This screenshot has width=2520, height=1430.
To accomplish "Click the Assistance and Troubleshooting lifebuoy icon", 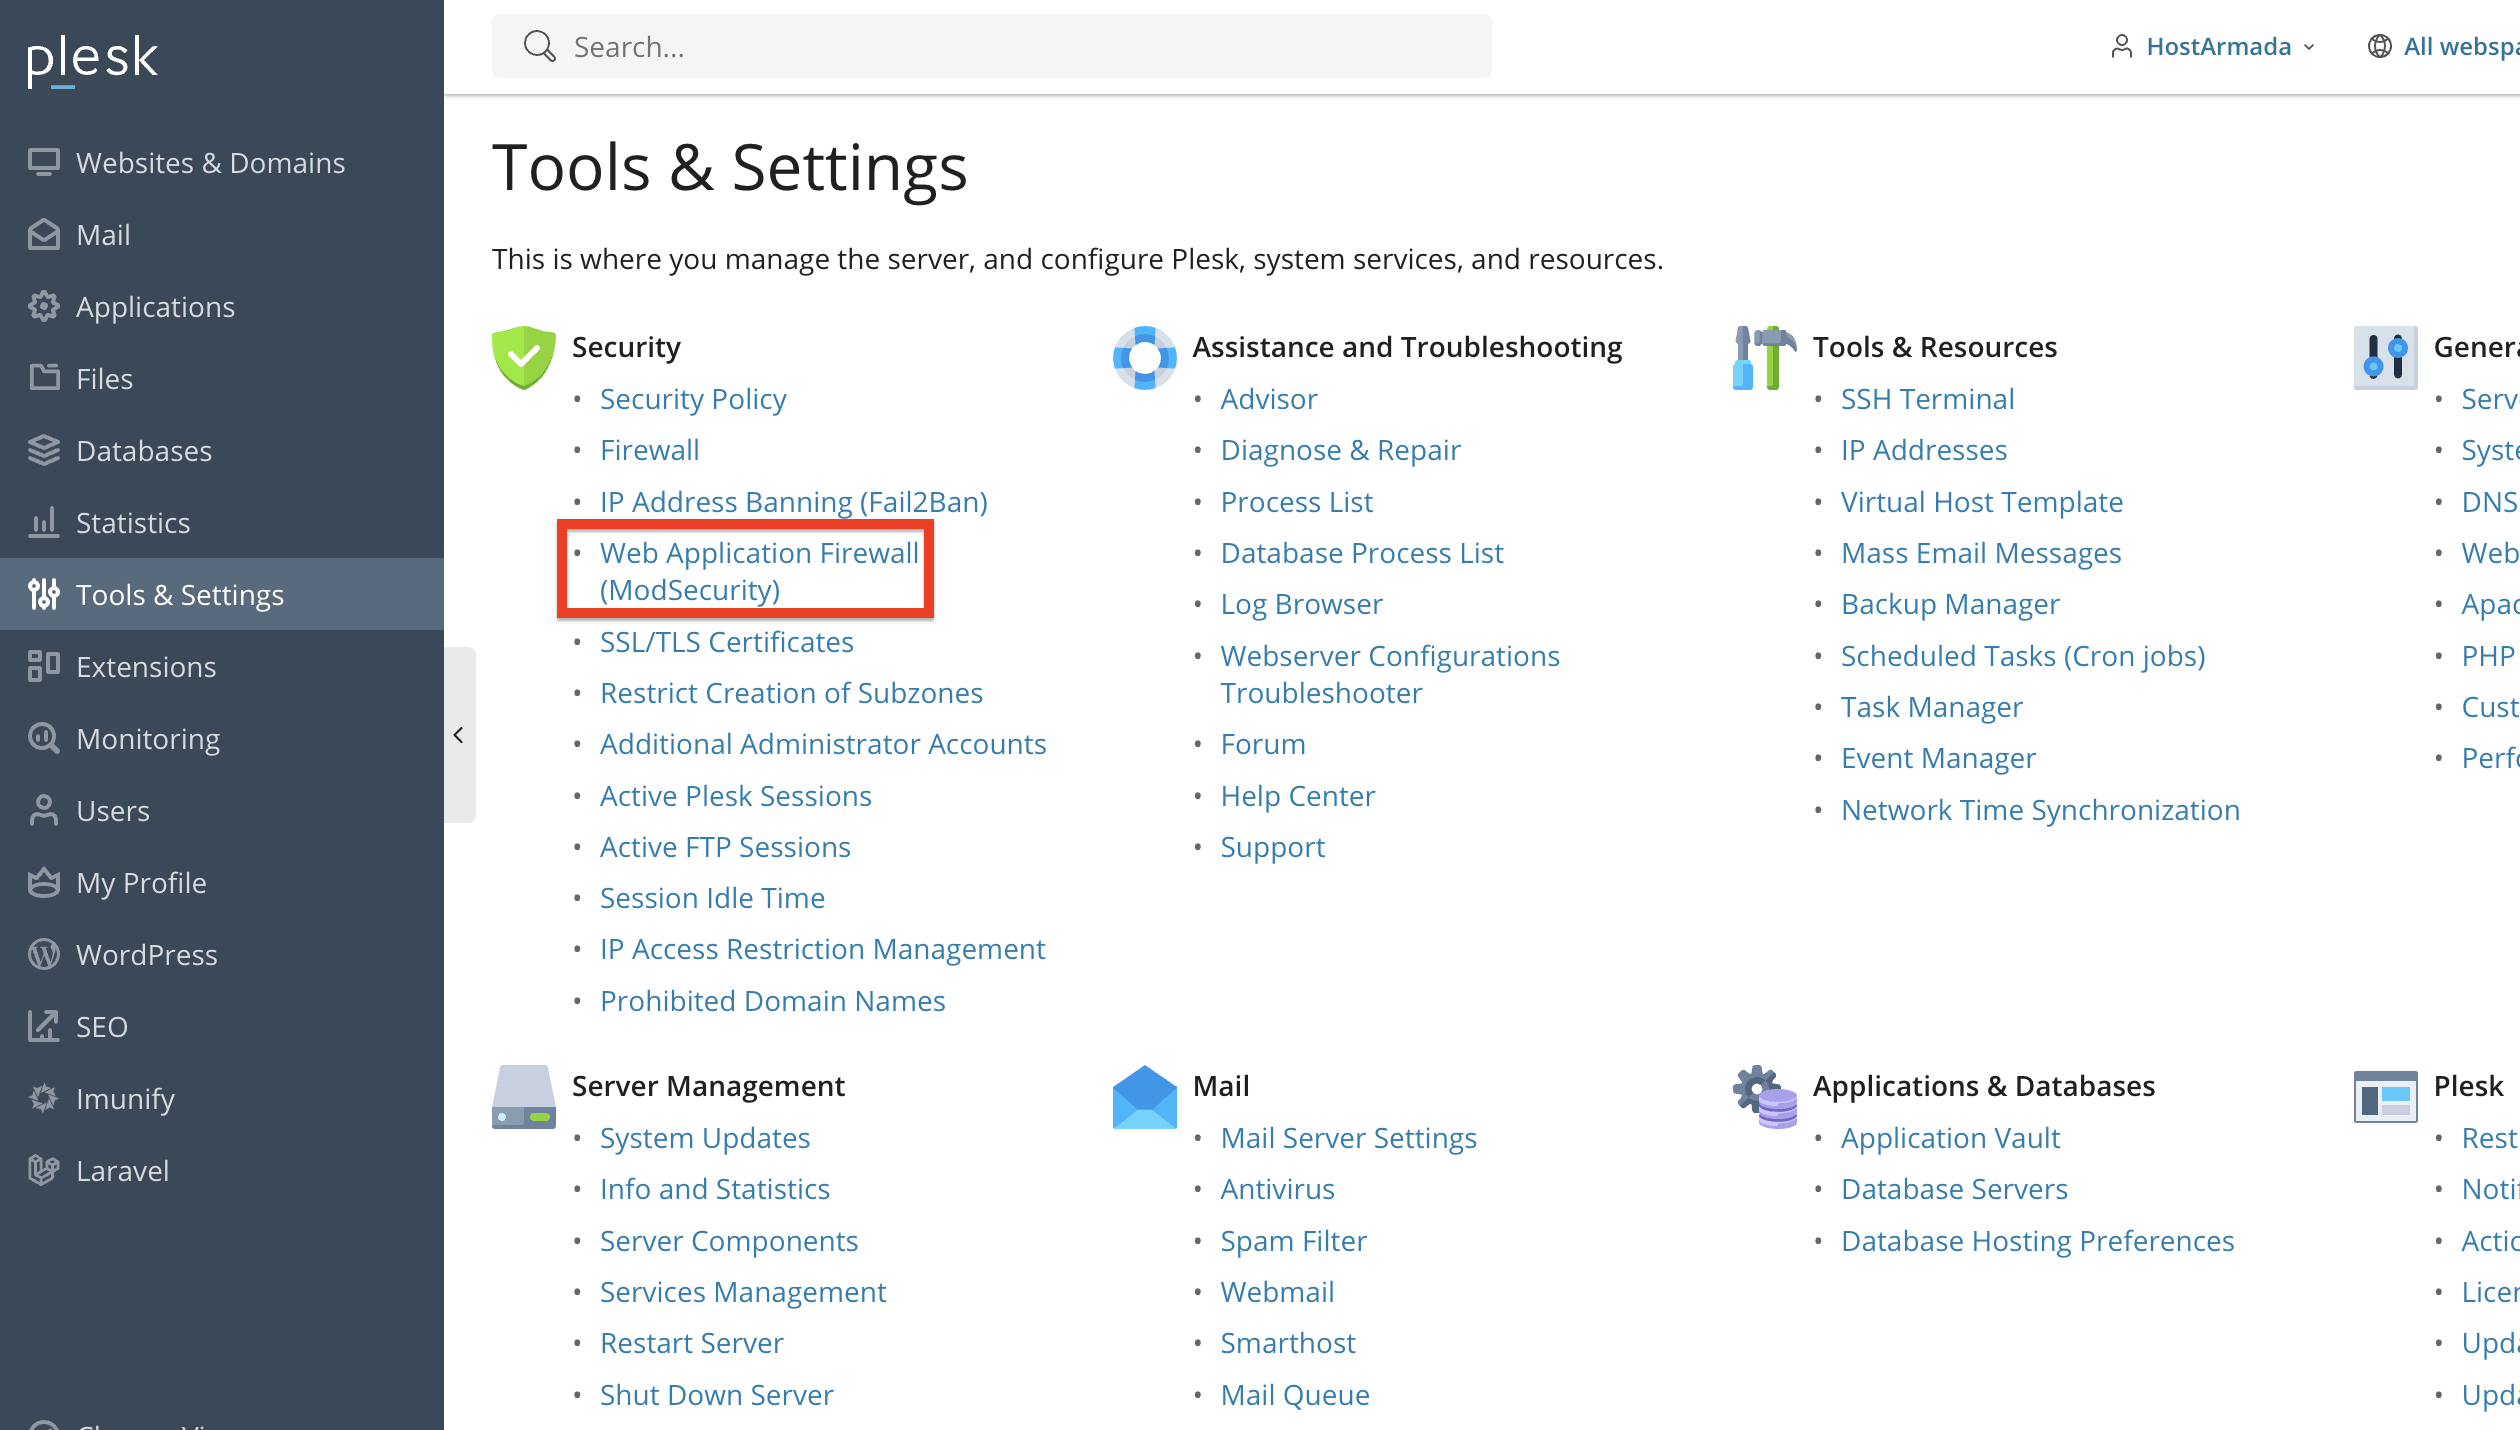I will [1143, 357].
